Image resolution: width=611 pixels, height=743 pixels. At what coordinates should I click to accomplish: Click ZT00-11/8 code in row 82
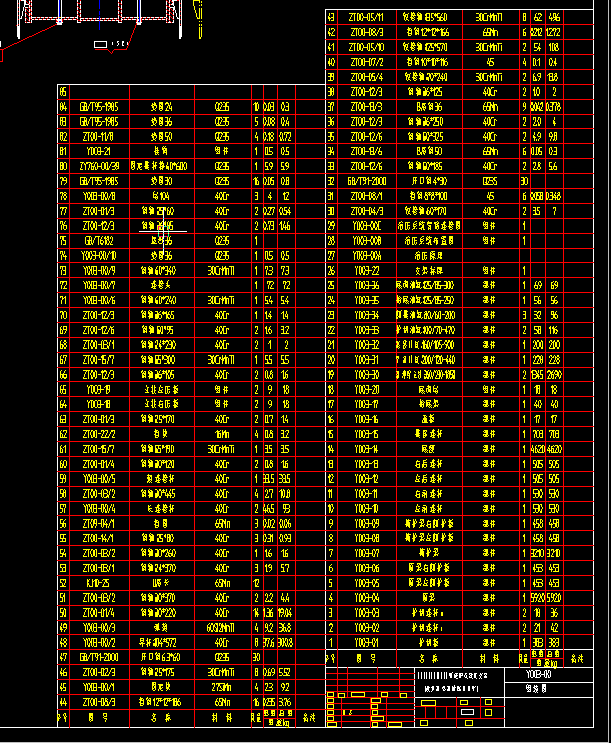click(99, 136)
